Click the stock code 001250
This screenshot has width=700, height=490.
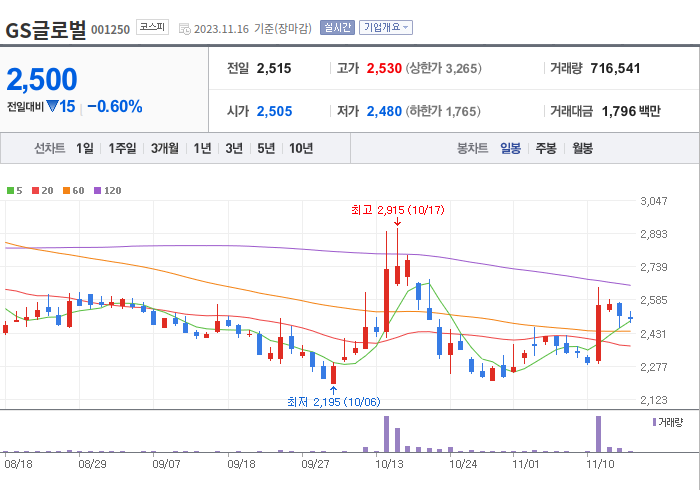click(110, 30)
